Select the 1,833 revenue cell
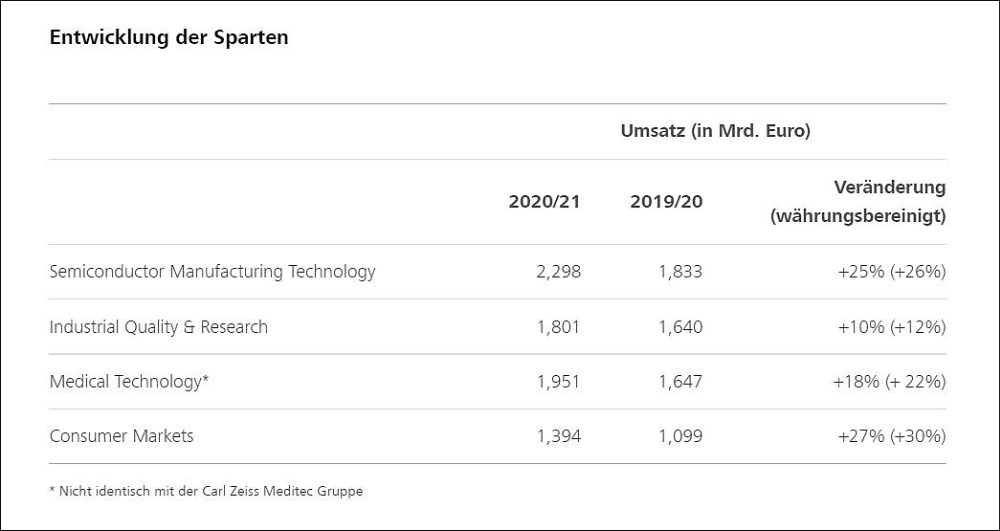The image size is (1000, 531). (680, 271)
